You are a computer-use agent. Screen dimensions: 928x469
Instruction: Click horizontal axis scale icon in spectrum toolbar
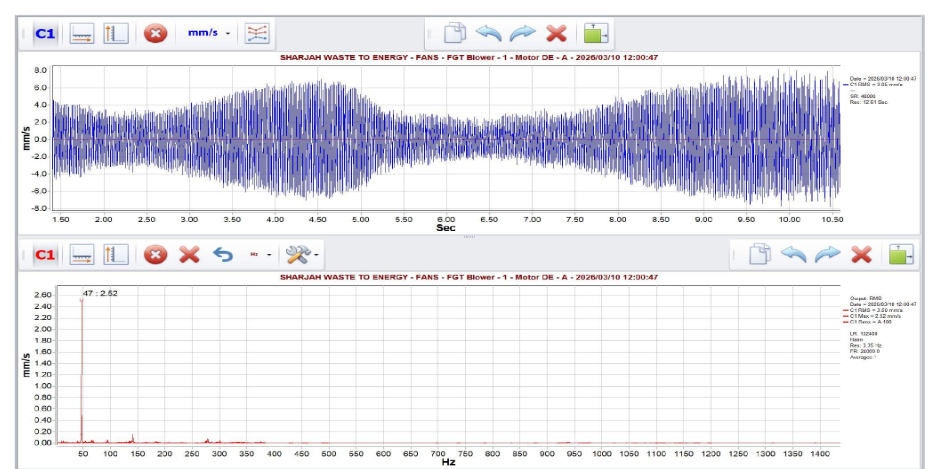(81, 255)
